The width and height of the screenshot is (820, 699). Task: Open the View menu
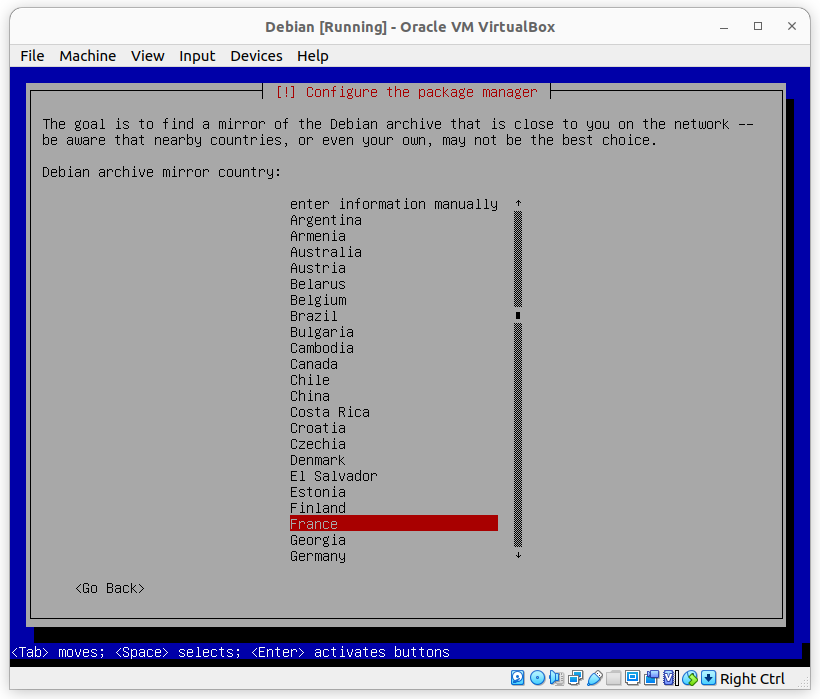[147, 56]
